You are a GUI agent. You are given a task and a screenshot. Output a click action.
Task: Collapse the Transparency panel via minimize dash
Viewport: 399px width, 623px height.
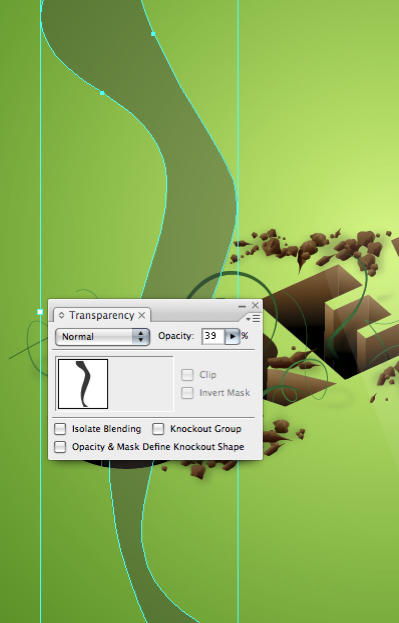242,306
